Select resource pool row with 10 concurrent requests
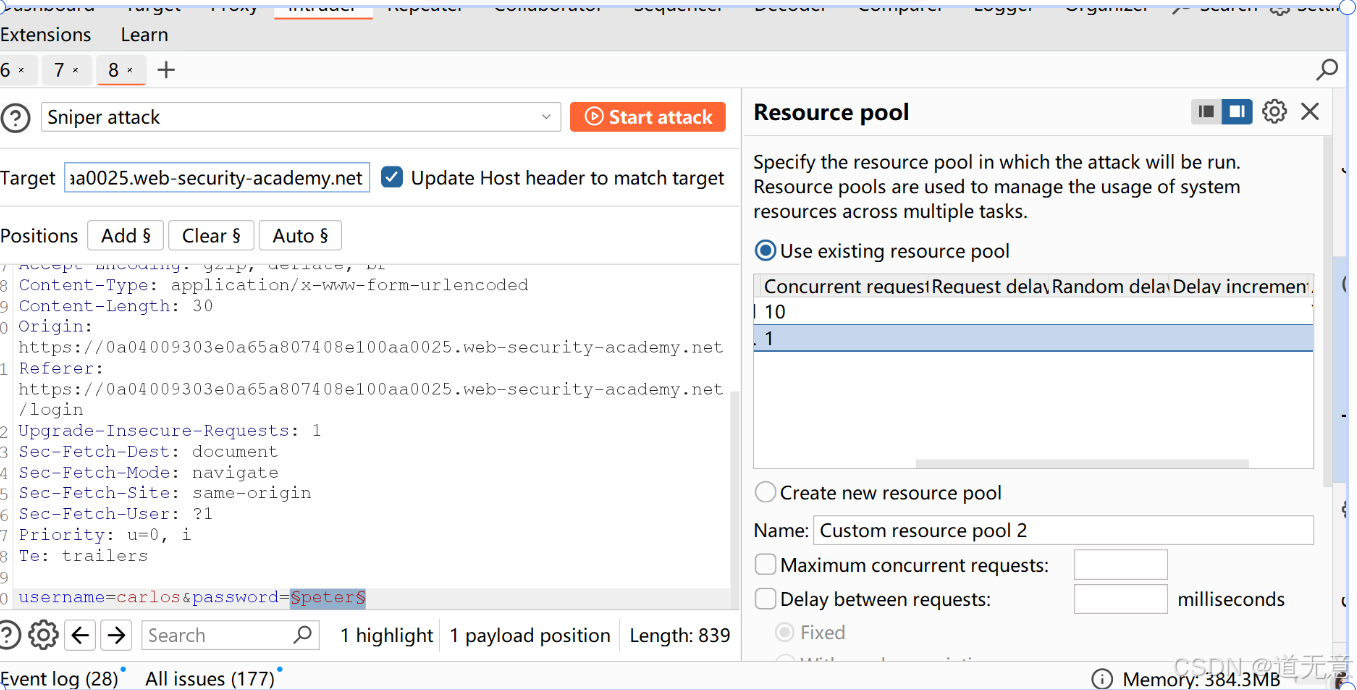Screen dimensions: 1357x690 1033,311
